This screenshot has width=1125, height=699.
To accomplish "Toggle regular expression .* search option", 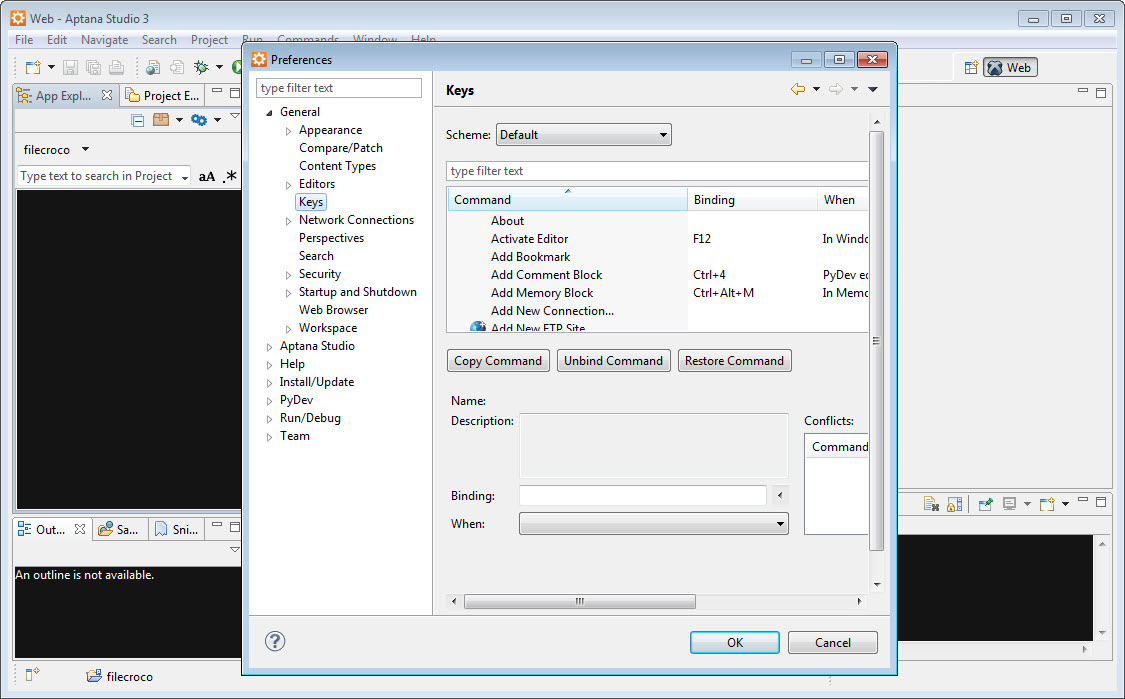I will point(230,177).
